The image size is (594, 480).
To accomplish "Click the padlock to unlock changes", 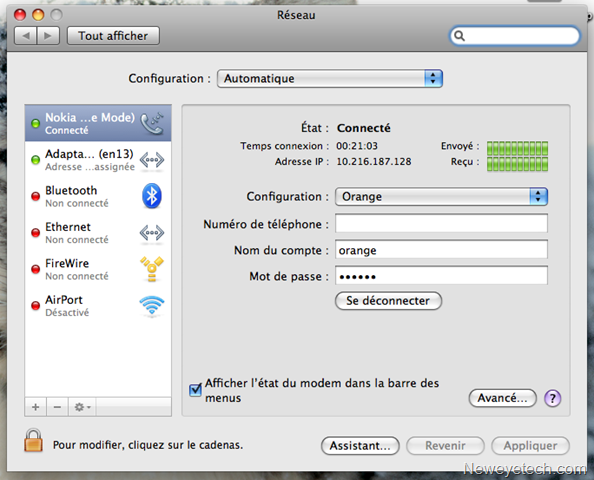I will [x=33, y=441].
